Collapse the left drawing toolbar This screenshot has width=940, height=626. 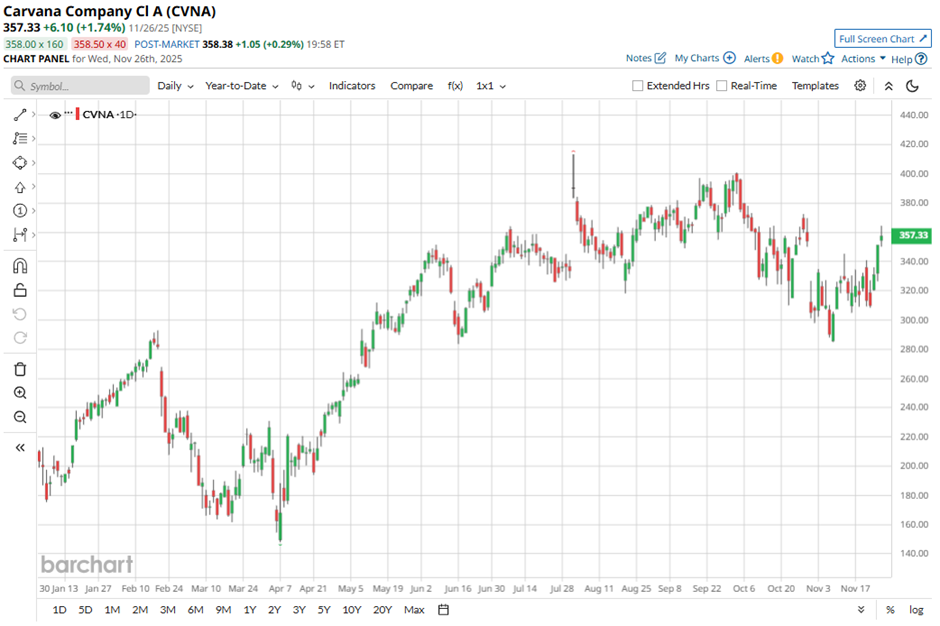point(20,447)
